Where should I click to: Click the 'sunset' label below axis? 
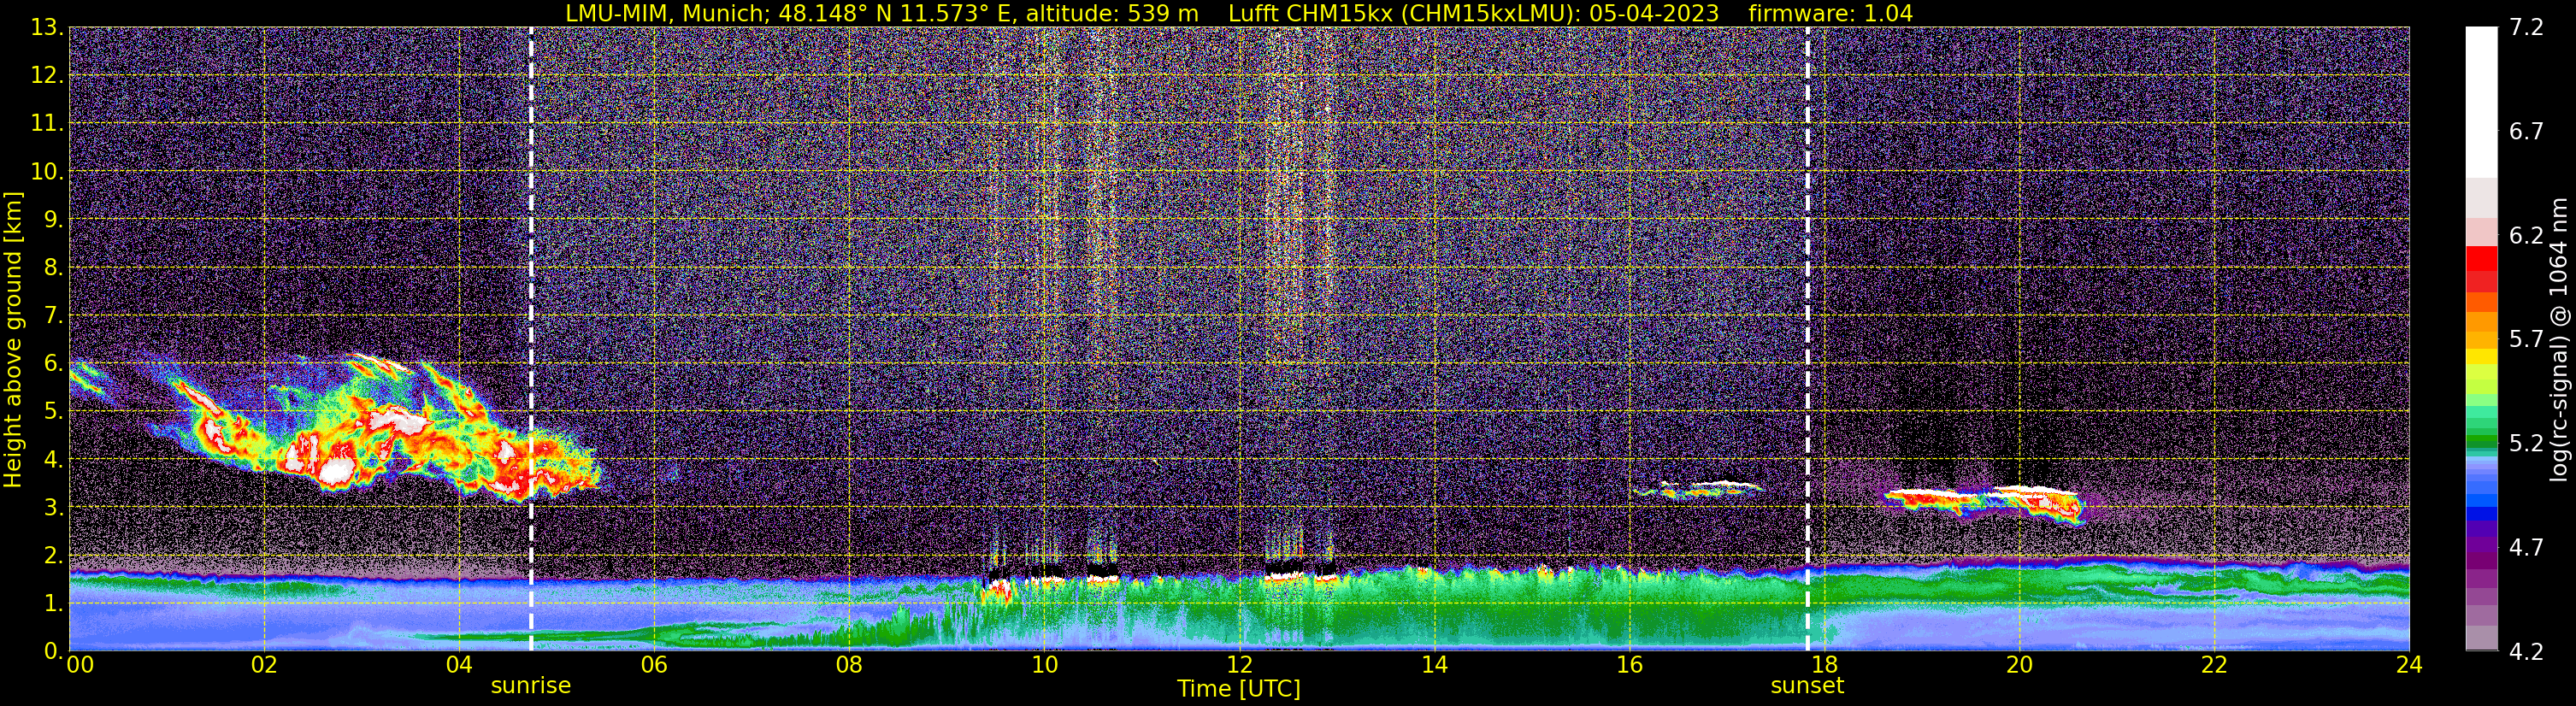[x=1807, y=686]
